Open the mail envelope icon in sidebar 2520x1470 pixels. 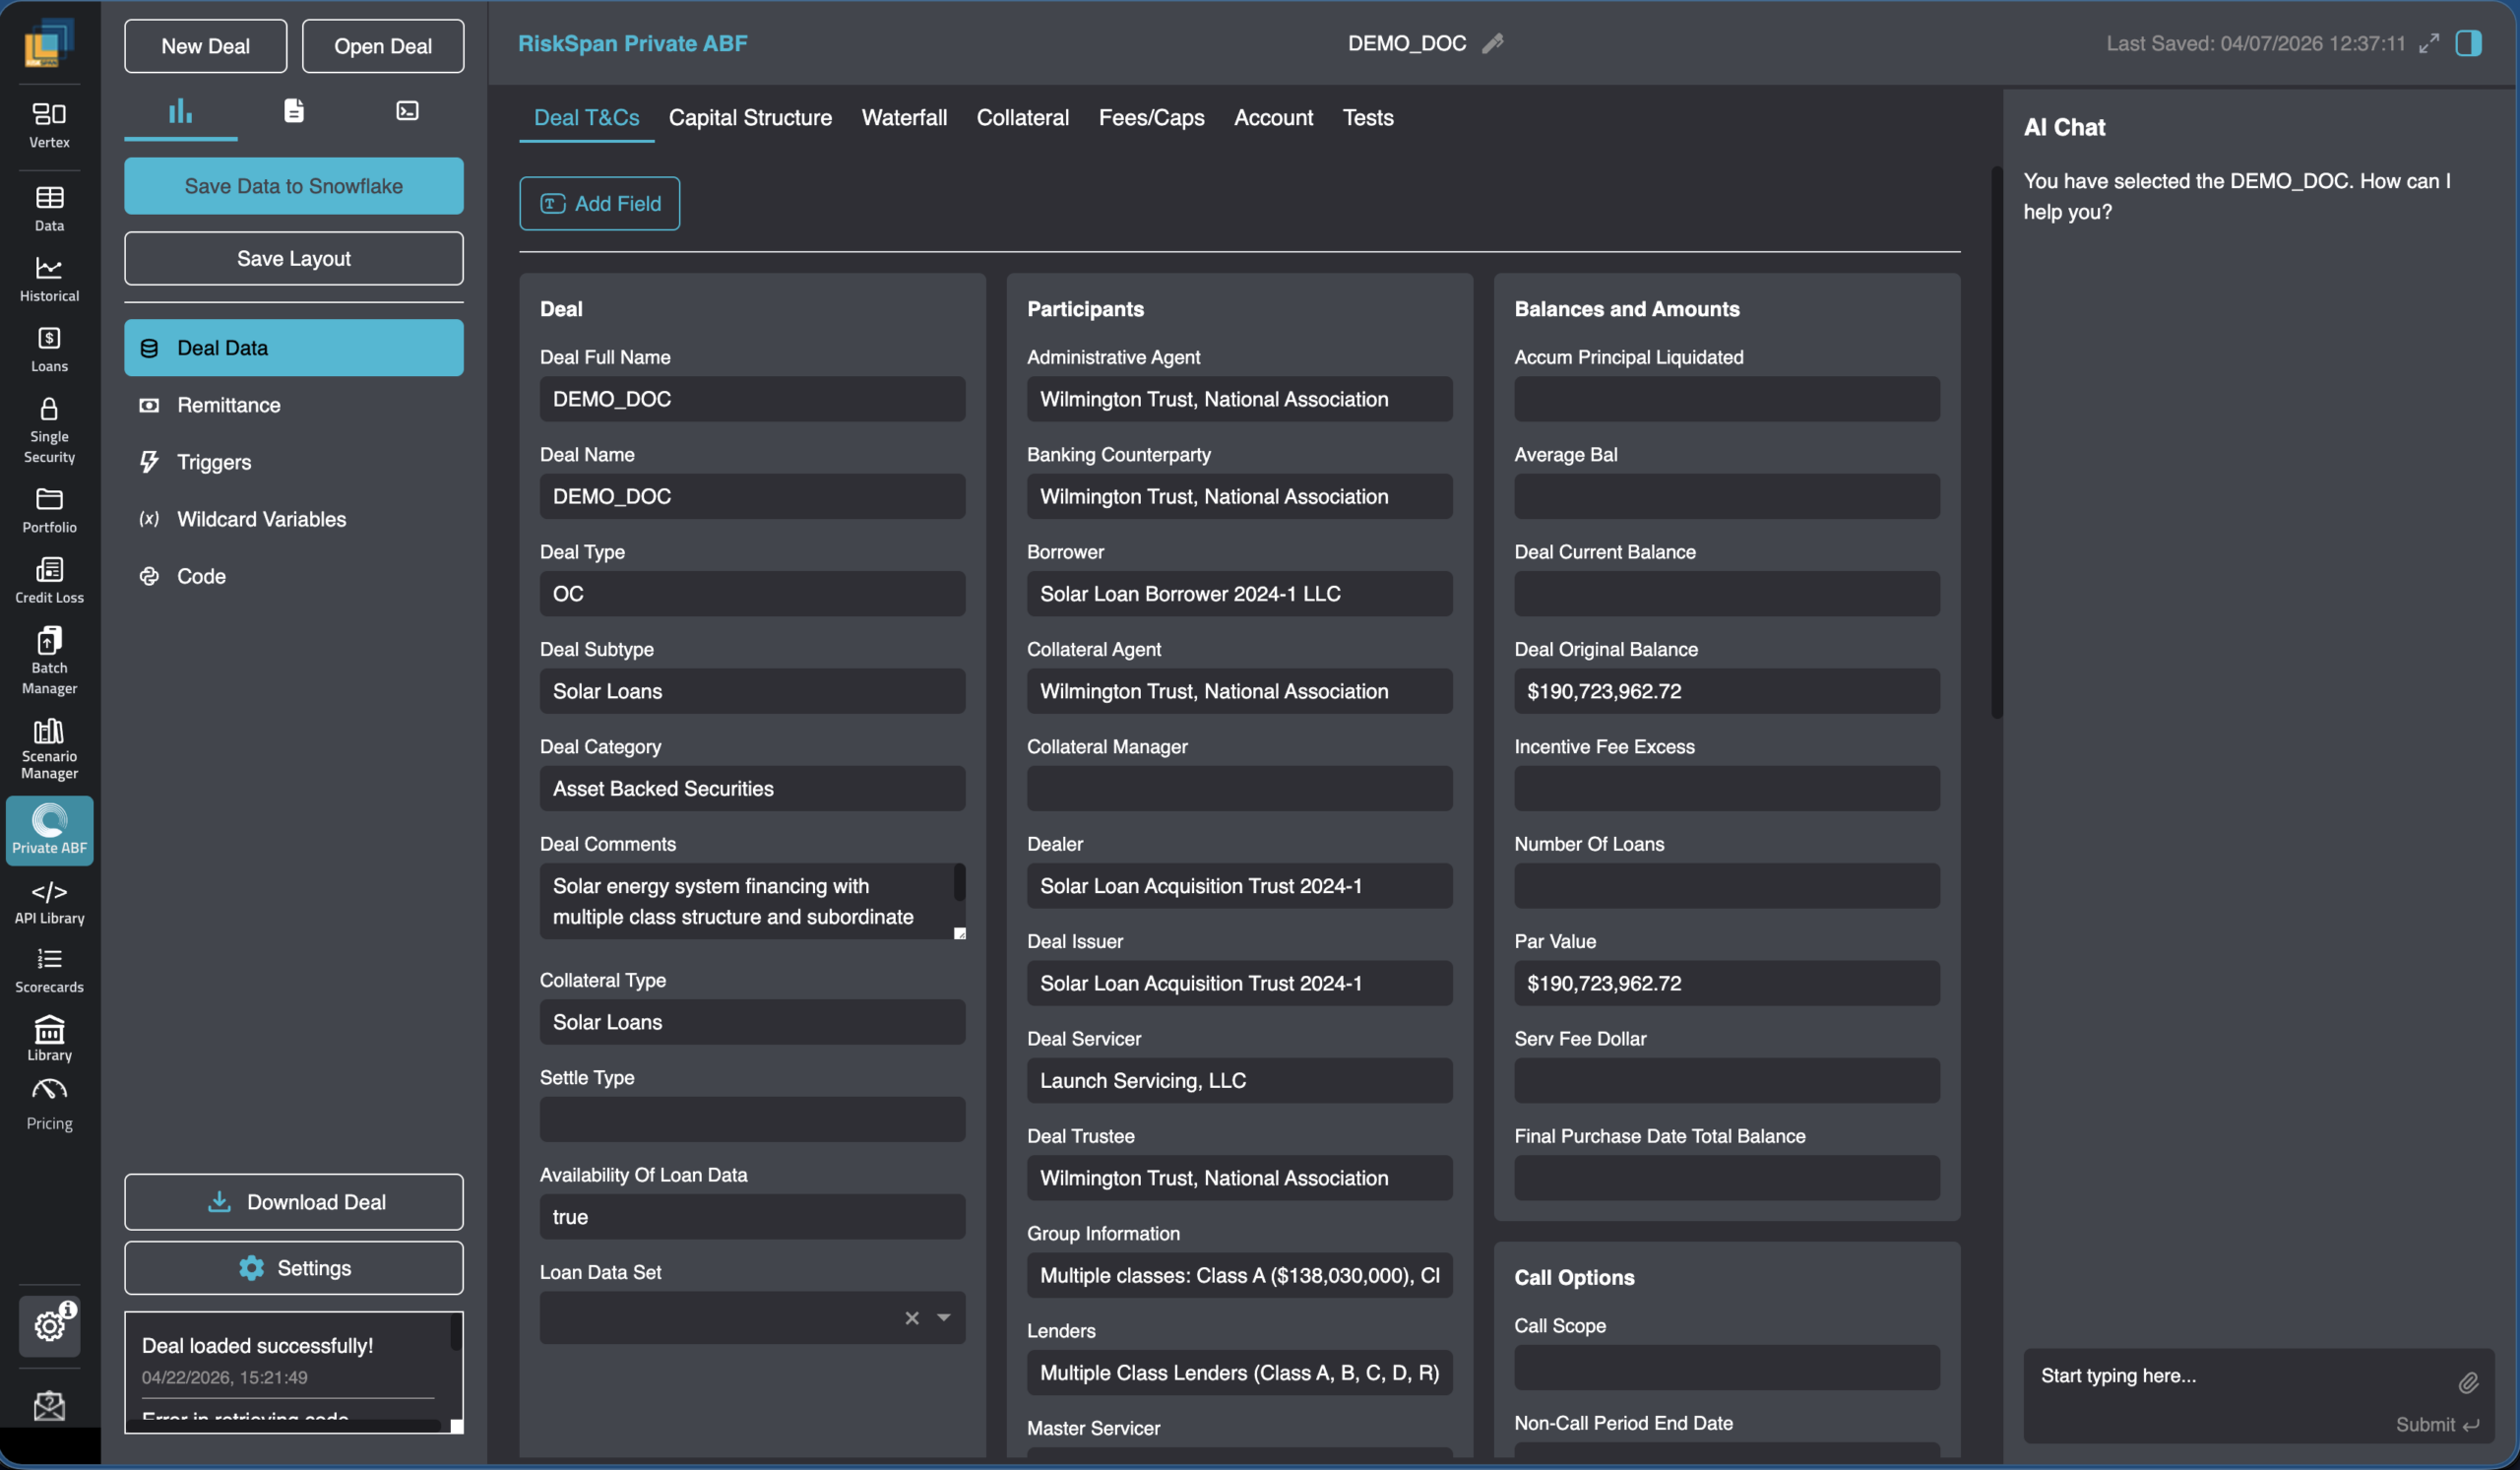pyautogui.click(x=49, y=1405)
